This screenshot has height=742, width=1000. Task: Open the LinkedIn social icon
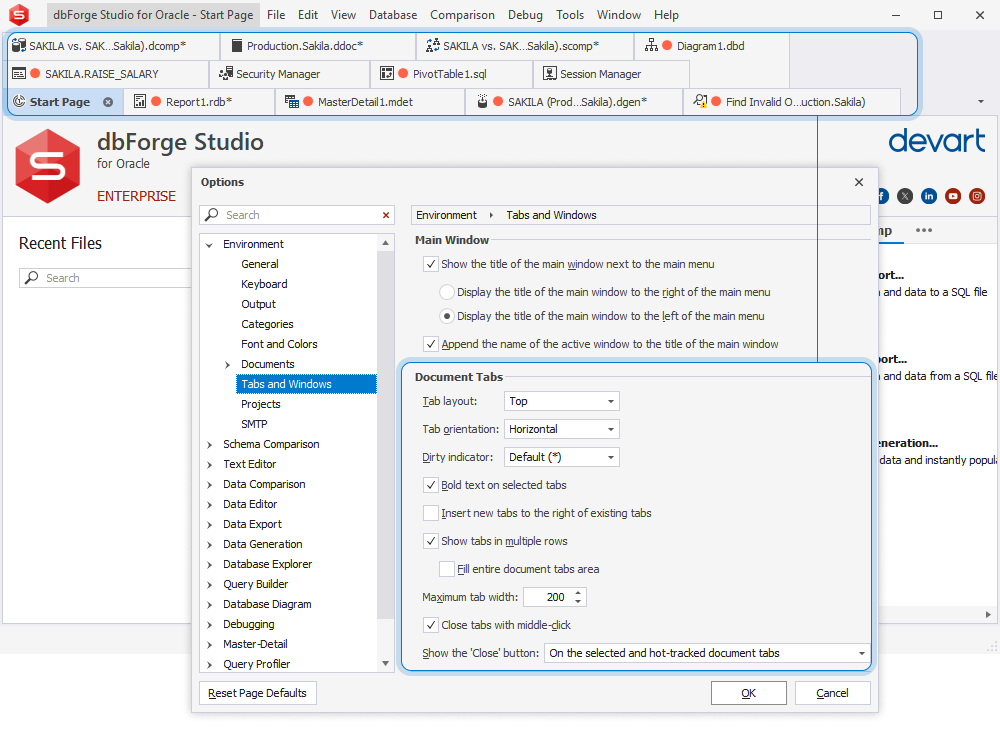pyautogui.click(x=929, y=196)
